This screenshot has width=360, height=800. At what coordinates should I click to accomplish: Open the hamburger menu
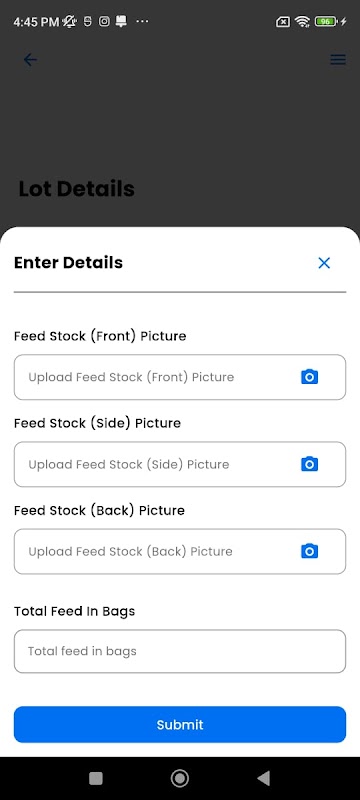pyautogui.click(x=338, y=60)
